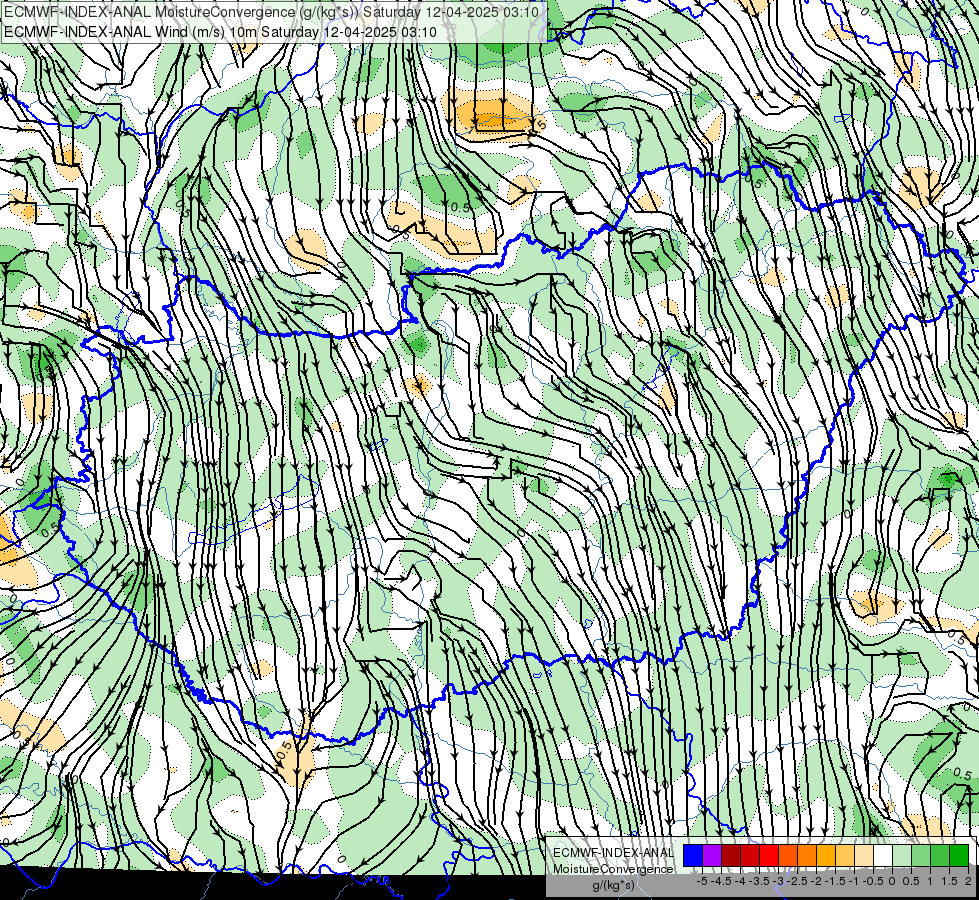Click the legend text MoistureConvergence

(x=613, y=869)
